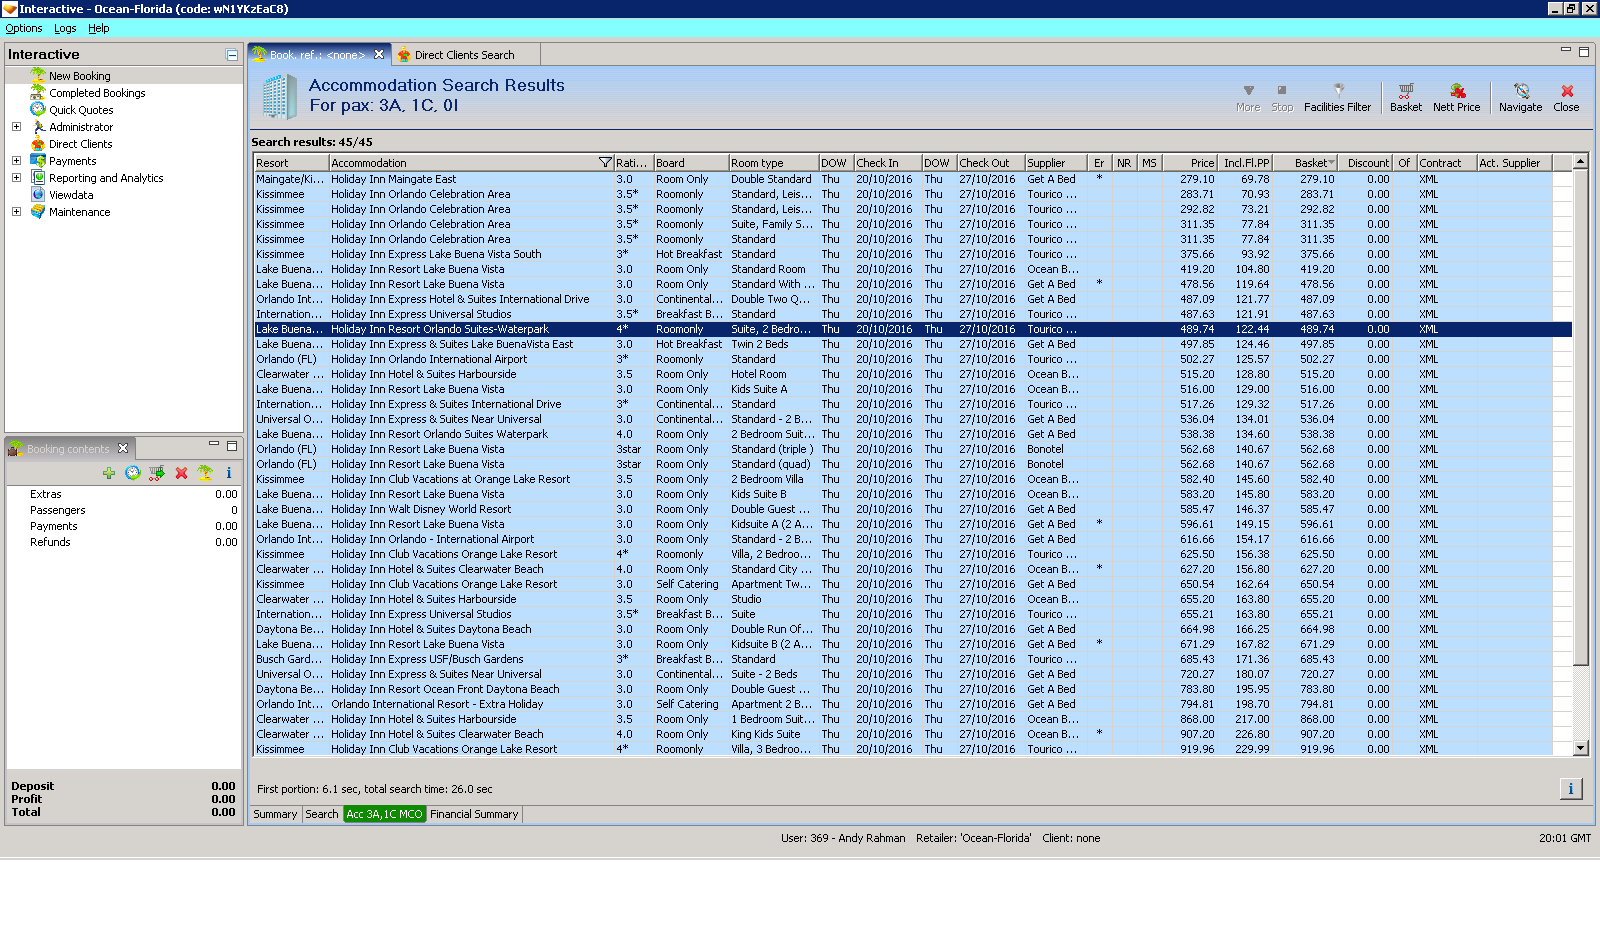Open the Help menu
The height and width of the screenshot is (926, 1600).
pos(99,28)
